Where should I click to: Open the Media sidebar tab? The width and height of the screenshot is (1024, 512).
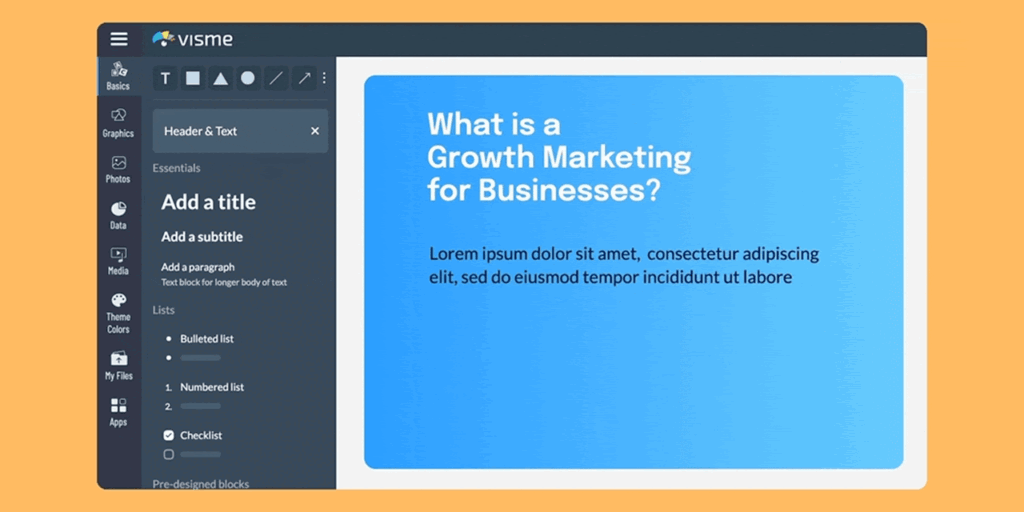[x=118, y=262]
